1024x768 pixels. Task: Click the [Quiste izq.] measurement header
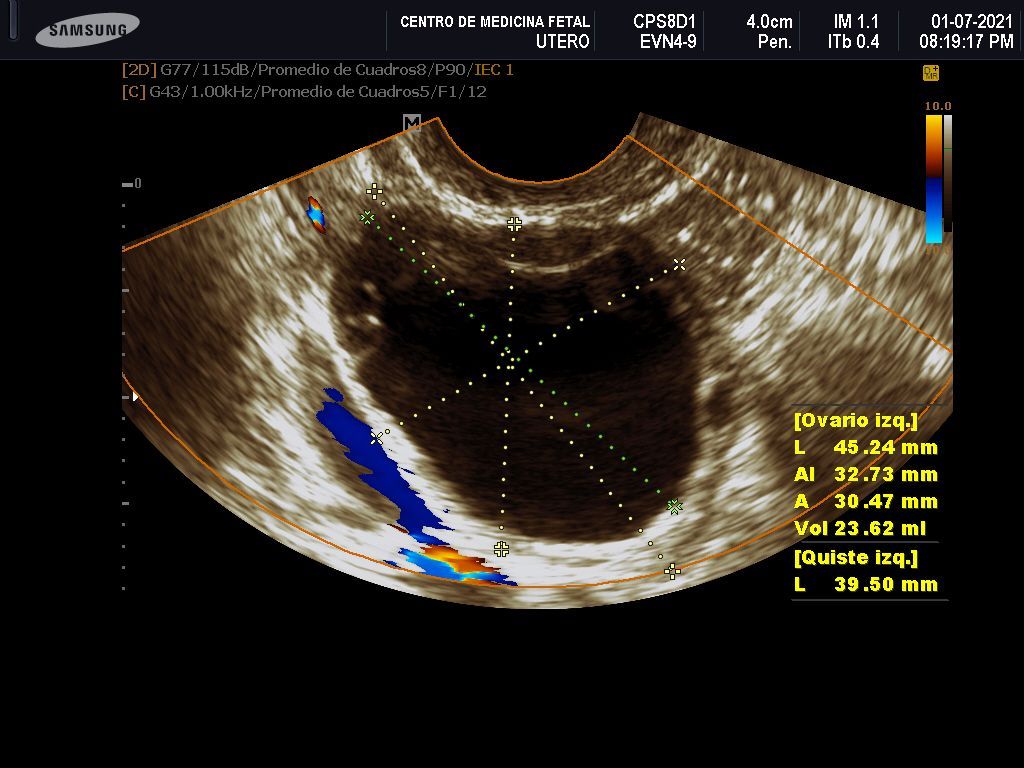coord(856,557)
